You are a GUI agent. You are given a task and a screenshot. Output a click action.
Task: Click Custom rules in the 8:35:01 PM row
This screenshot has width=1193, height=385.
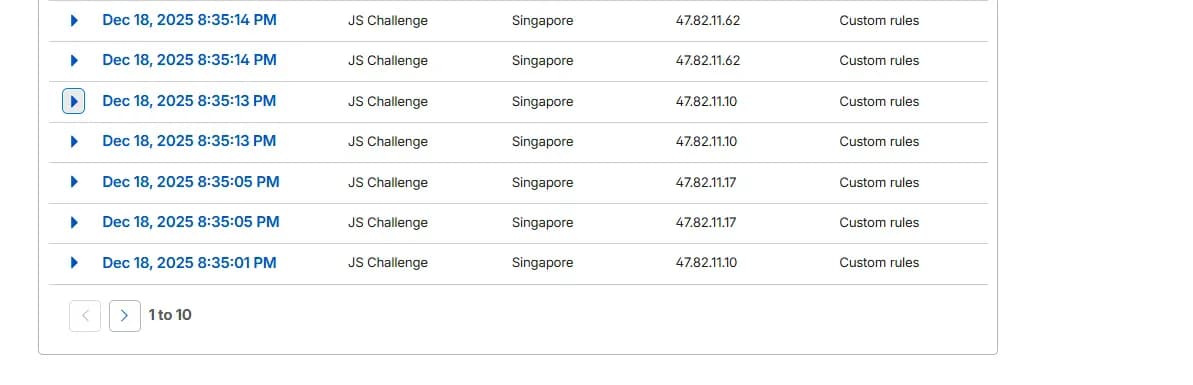(x=879, y=262)
